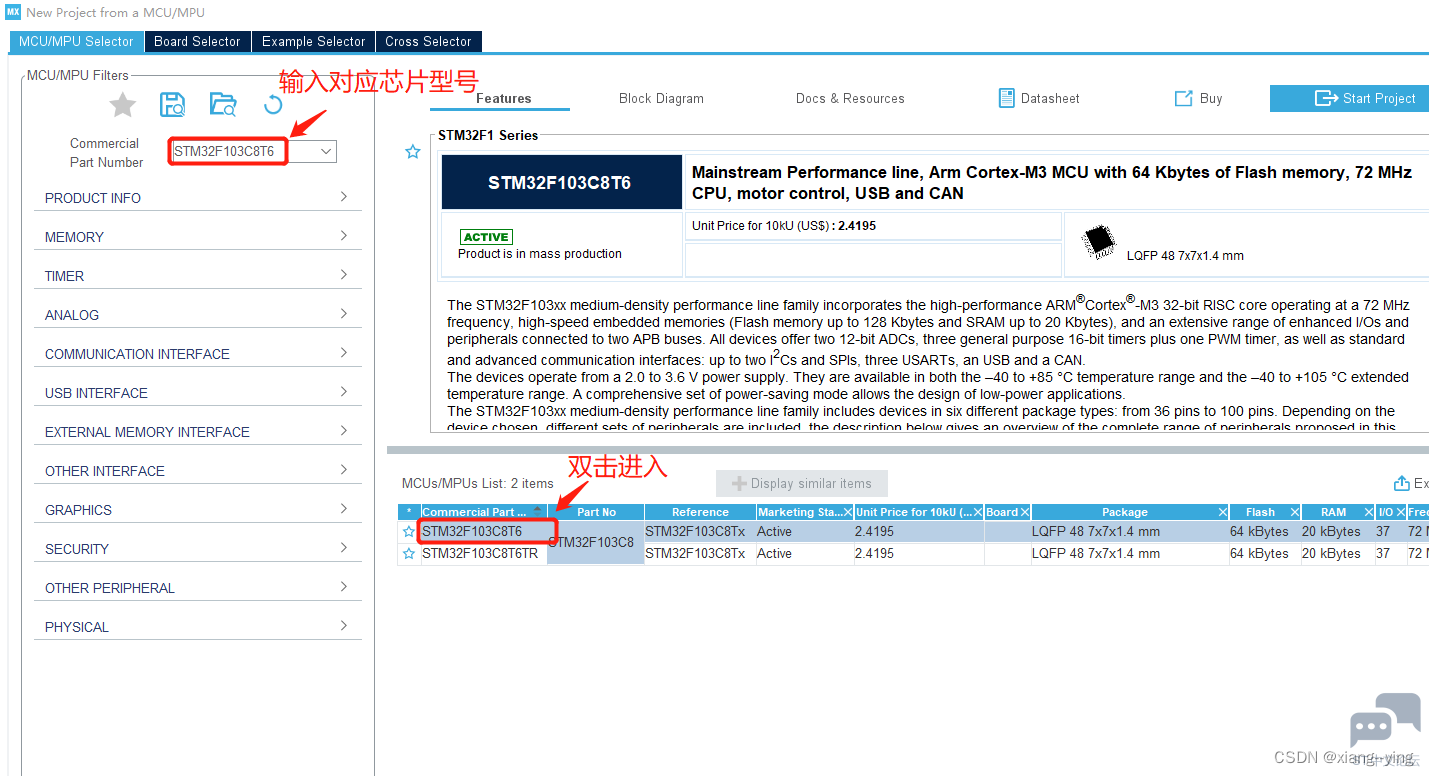
Task: Sort the list by the Reference header
Action: coord(700,512)
